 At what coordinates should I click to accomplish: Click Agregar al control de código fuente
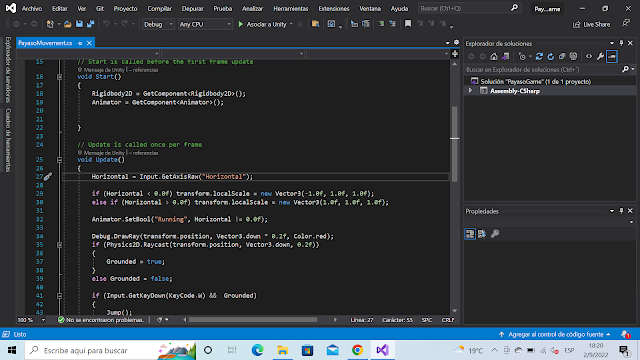(x=555, y=334)
